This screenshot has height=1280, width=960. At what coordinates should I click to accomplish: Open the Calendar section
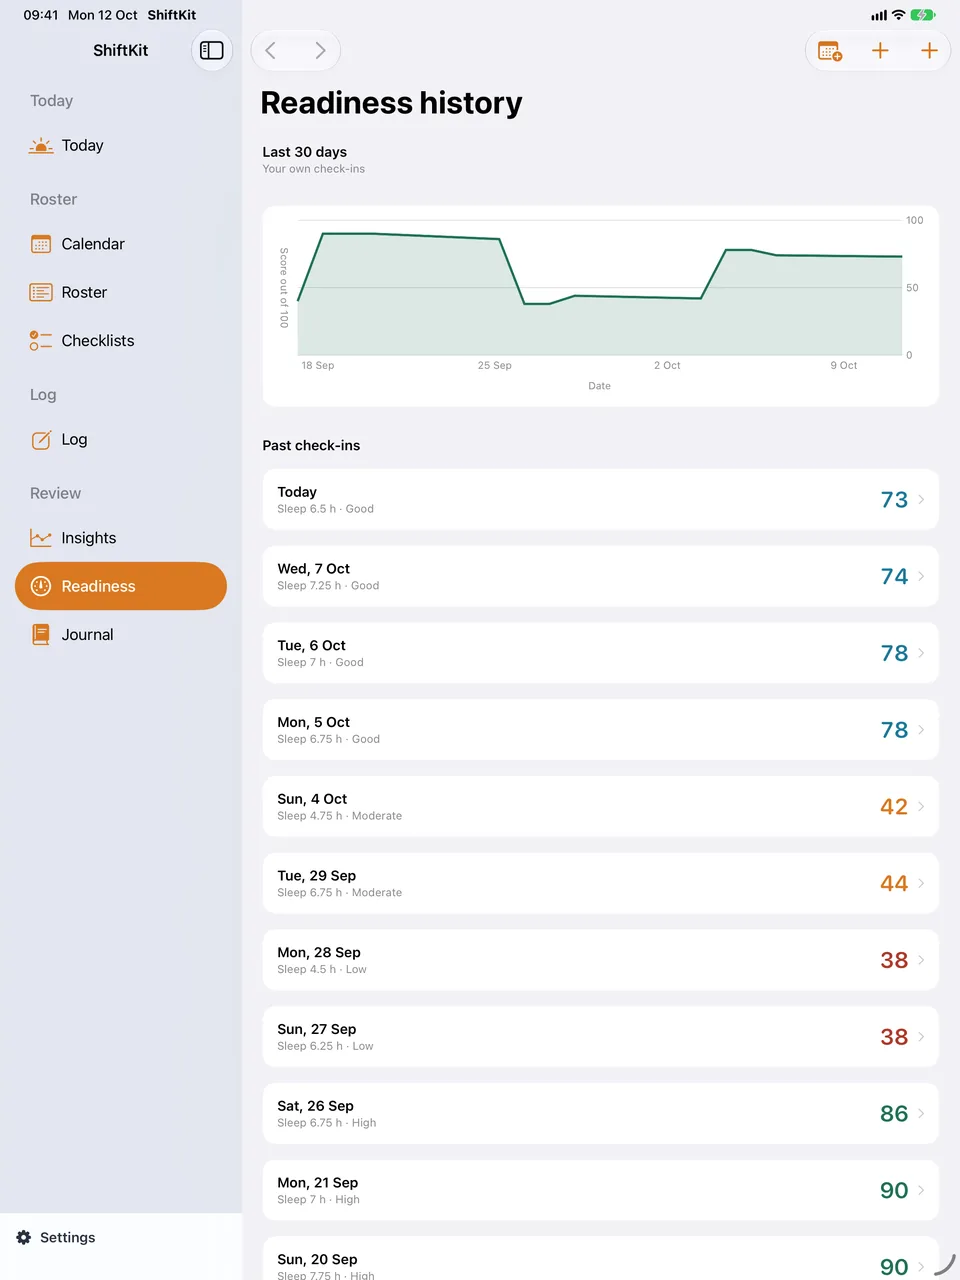tap(121, 244)
